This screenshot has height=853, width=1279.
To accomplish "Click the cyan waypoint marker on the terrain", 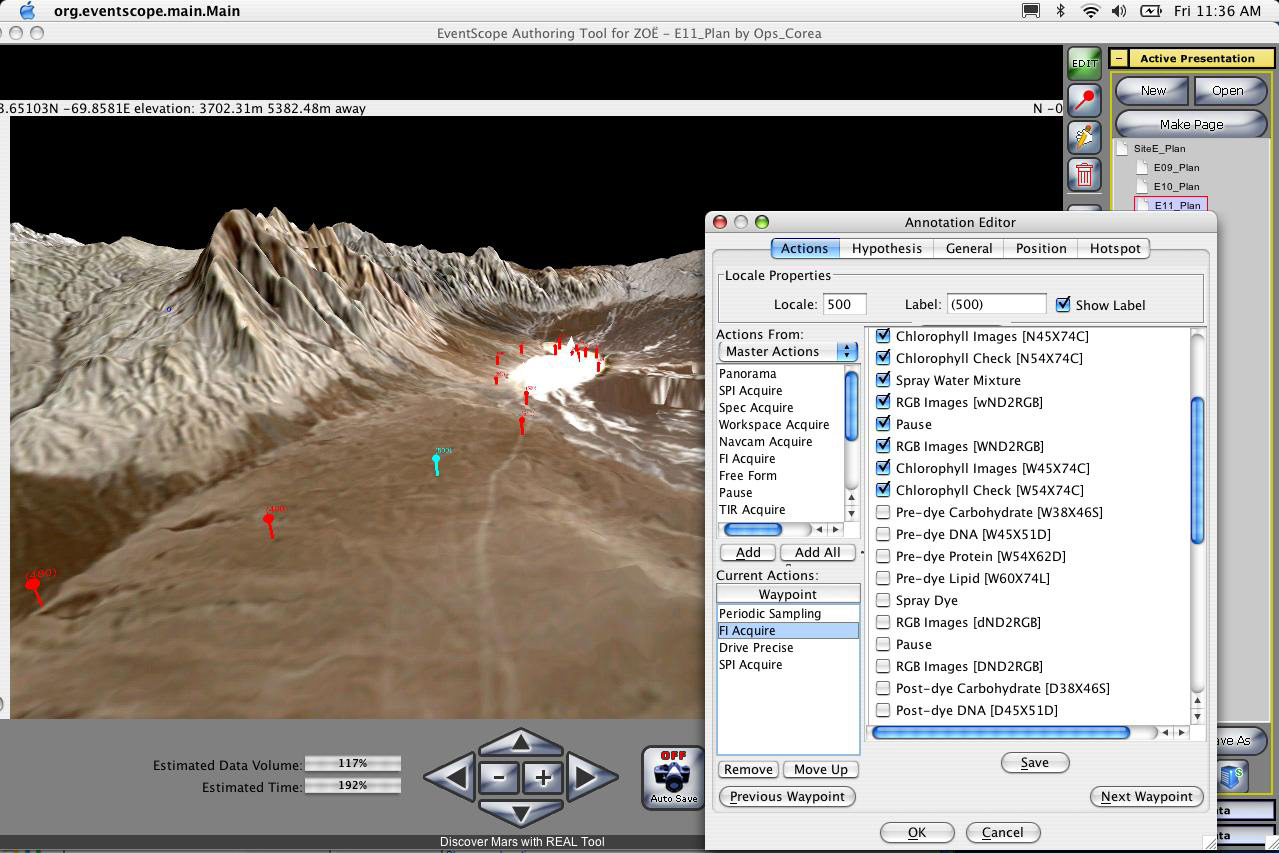I will pos(437,462).
